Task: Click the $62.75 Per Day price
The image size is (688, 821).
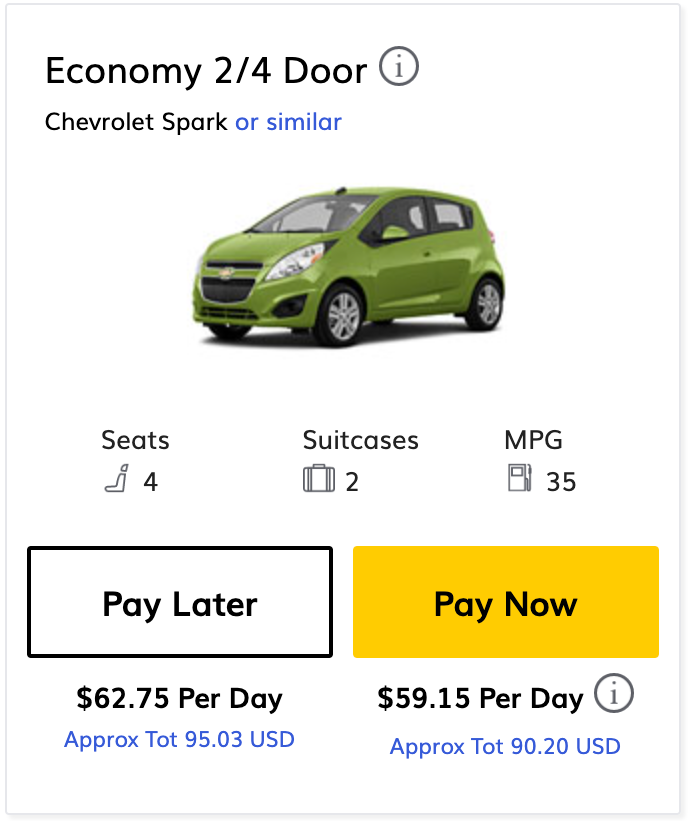Action: click(x=180, y=698)
